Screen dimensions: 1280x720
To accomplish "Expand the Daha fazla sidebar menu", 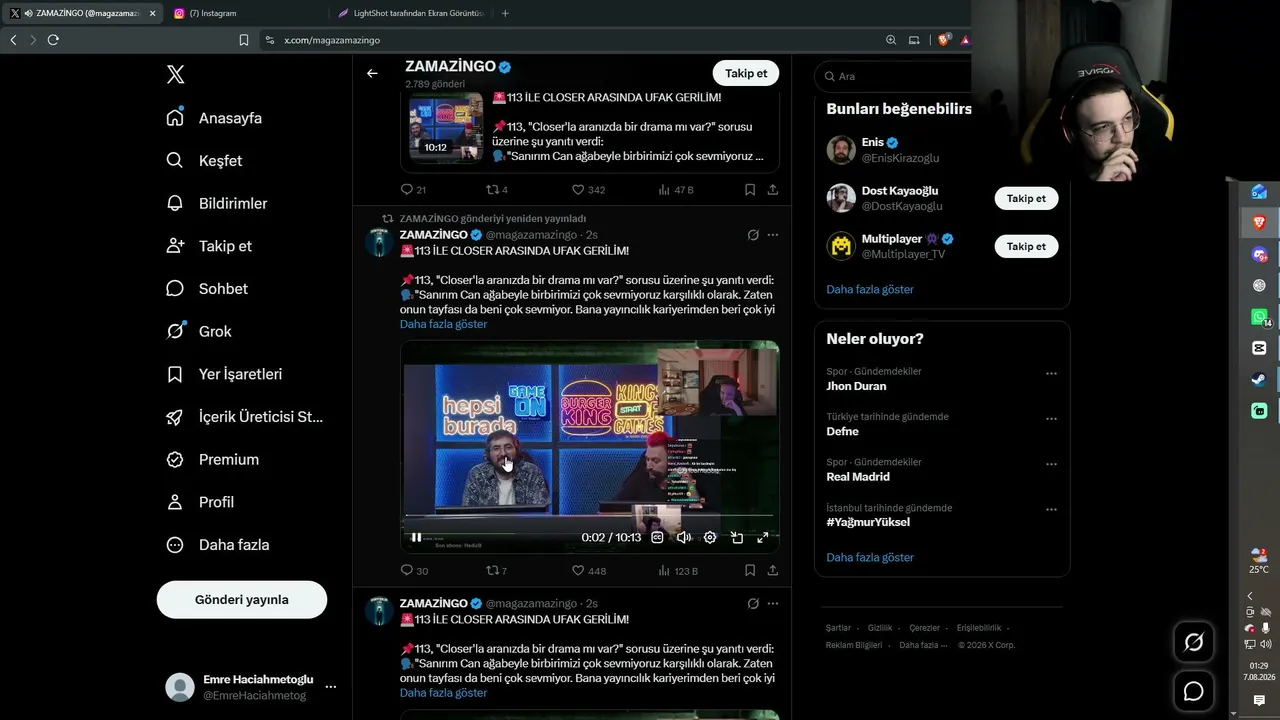I will coord(218,545).
